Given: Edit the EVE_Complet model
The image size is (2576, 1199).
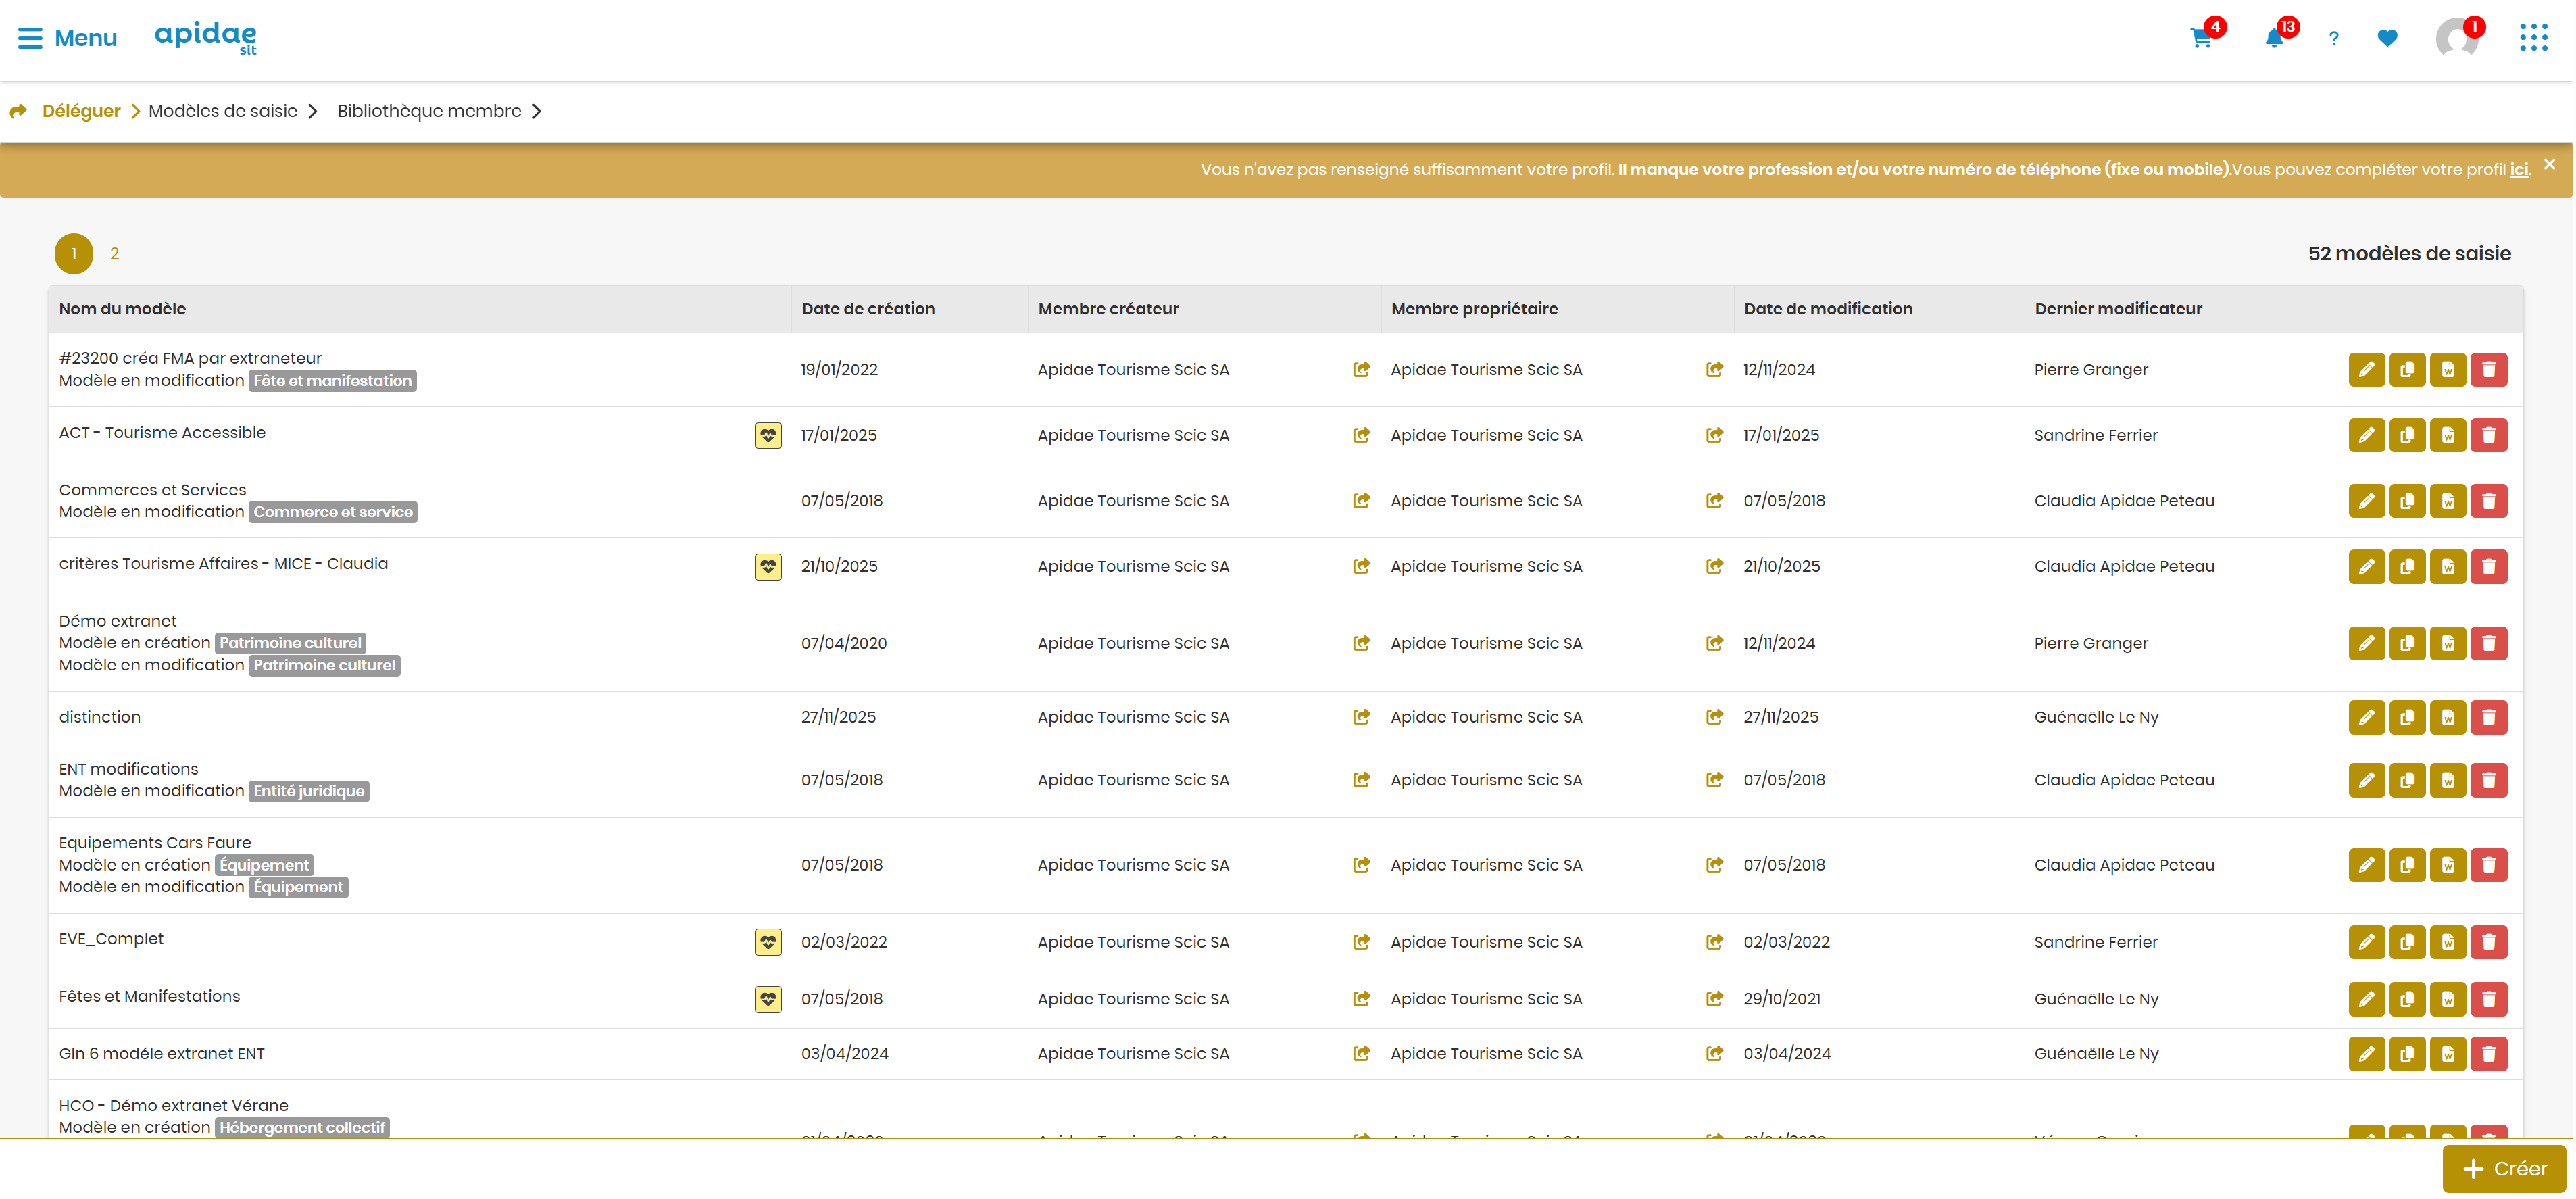Looking at the screenshot, I should click(x=2366, y=942).
